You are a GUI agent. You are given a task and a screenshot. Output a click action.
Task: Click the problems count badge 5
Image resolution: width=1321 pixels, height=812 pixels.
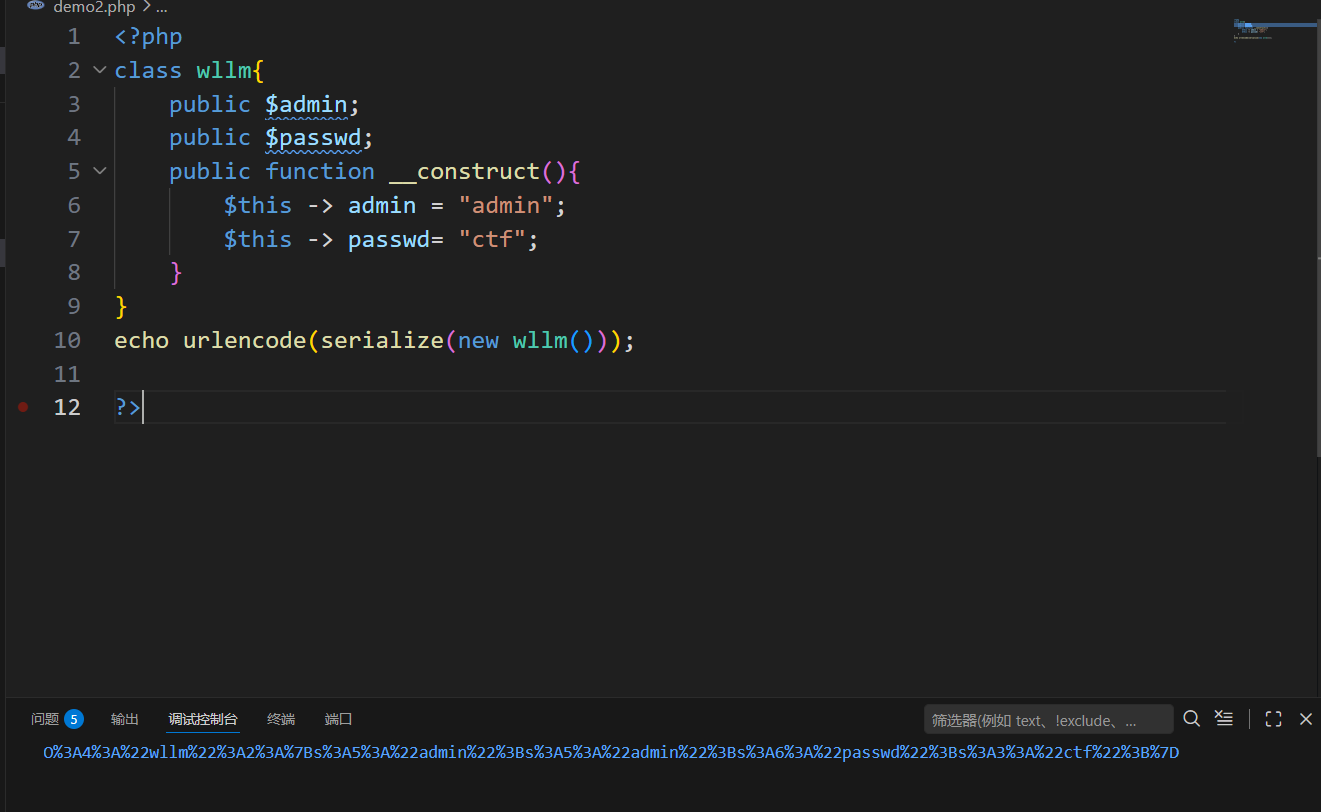pyautogui.click(x=74, y=719)
